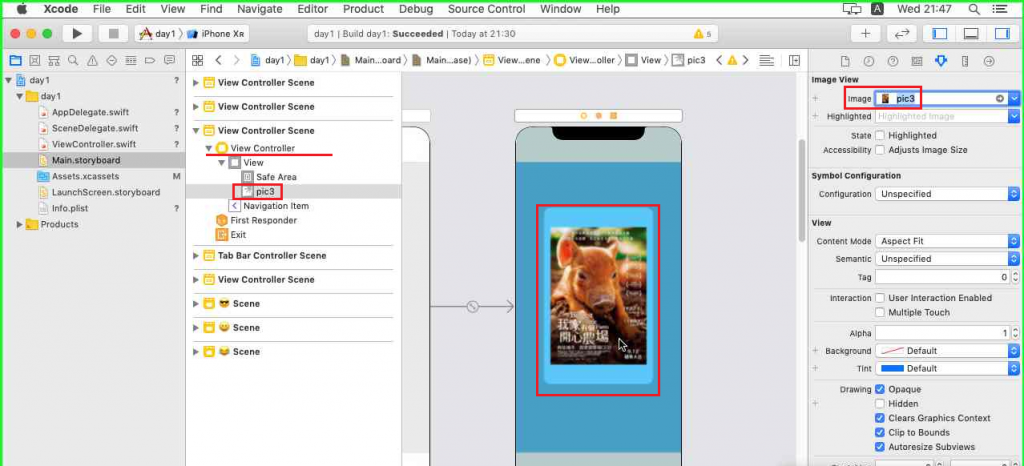Open the History inspector
Image resolution: width=1024 pixels, height=466 pixels.
coord(869,61)
